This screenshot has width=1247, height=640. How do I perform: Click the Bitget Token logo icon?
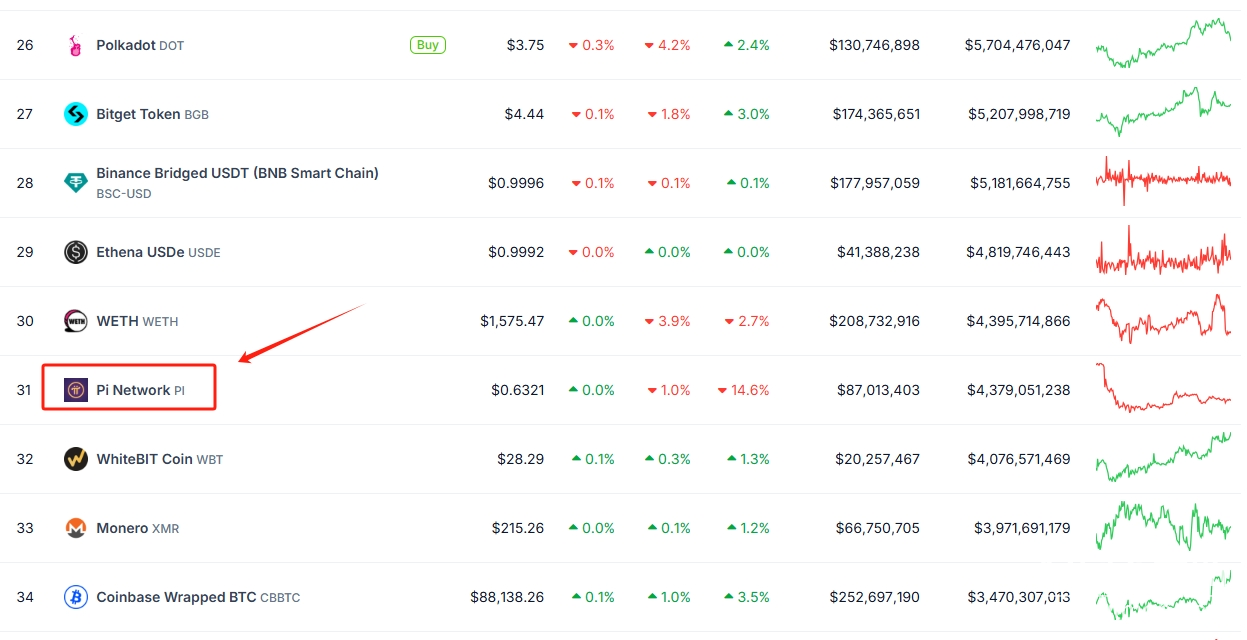click(x=76, y=114)
